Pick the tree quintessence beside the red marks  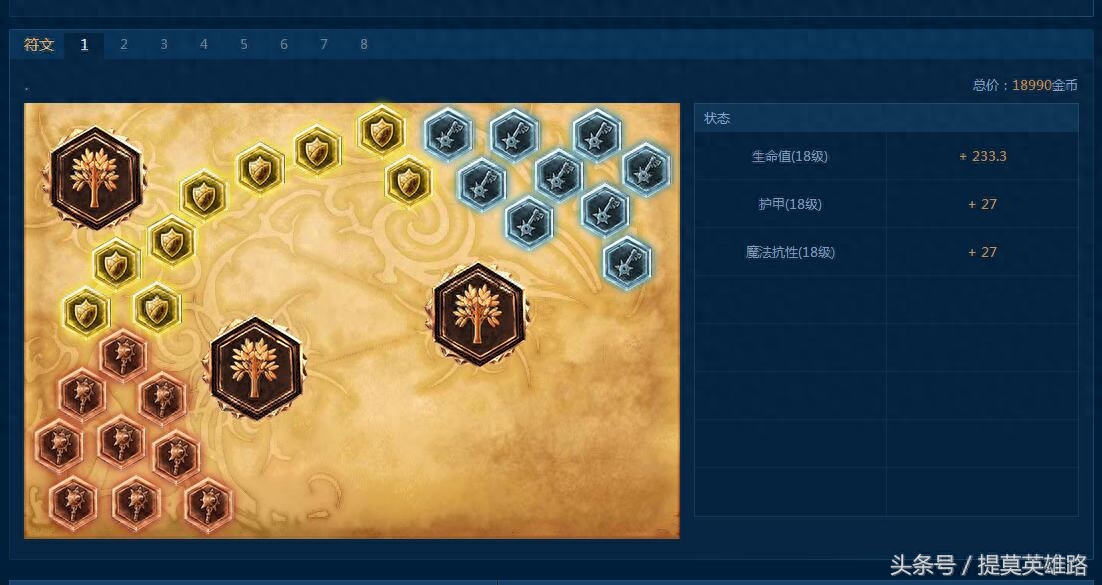[x=255, y=368]
